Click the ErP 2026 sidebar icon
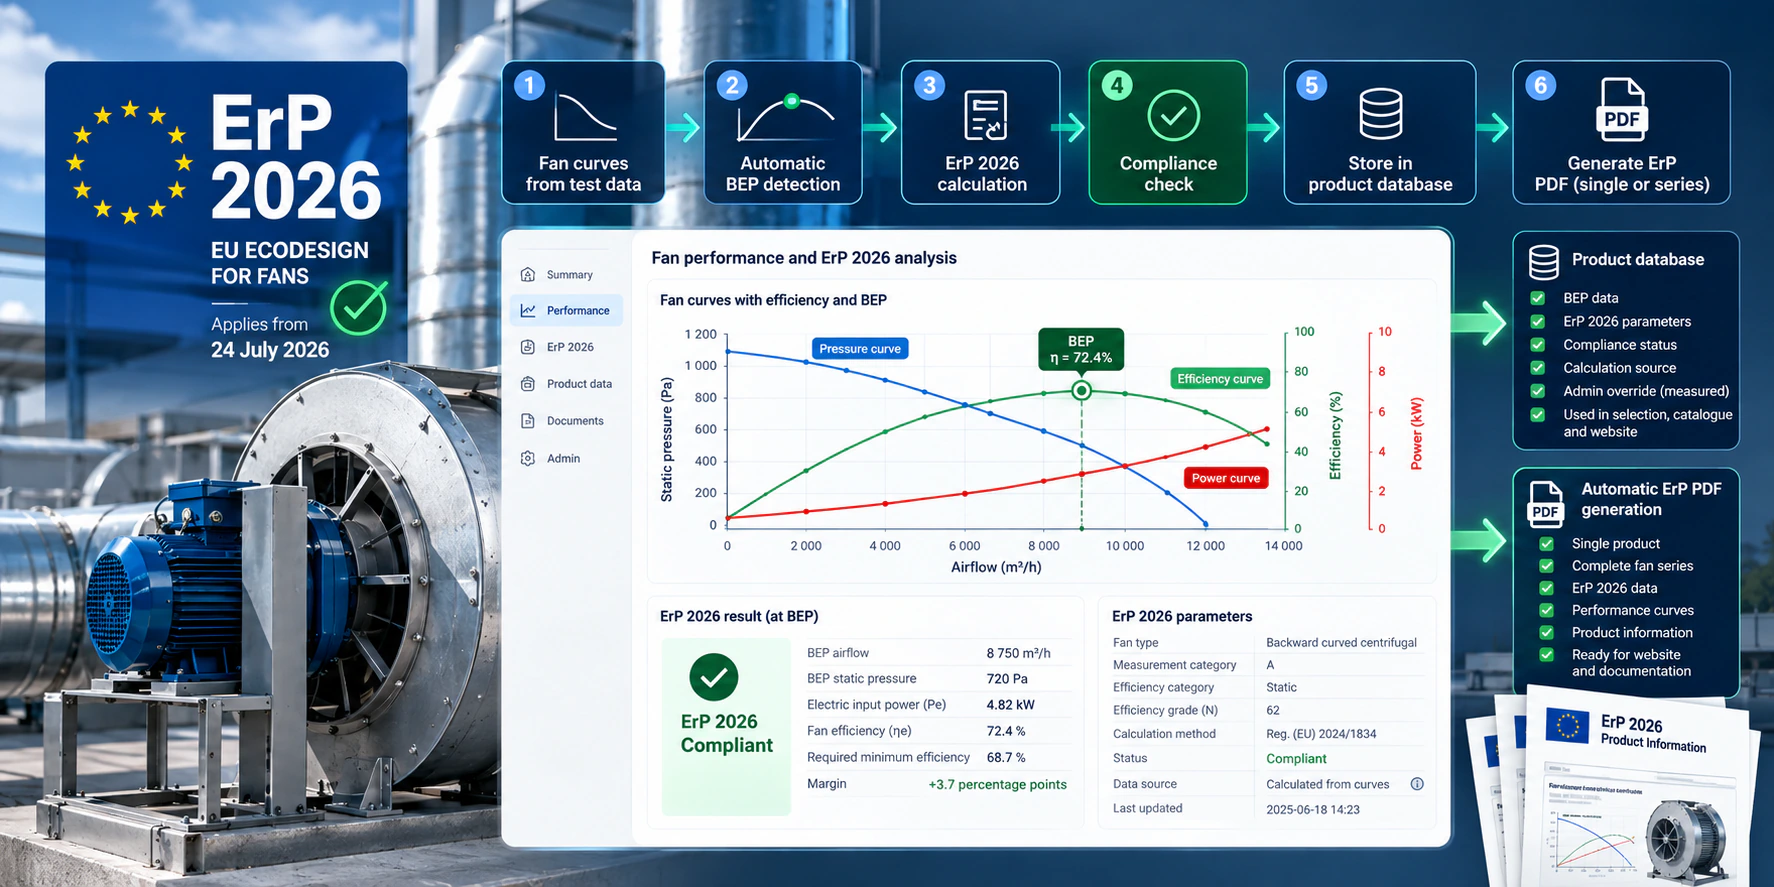 click(528, 347)
